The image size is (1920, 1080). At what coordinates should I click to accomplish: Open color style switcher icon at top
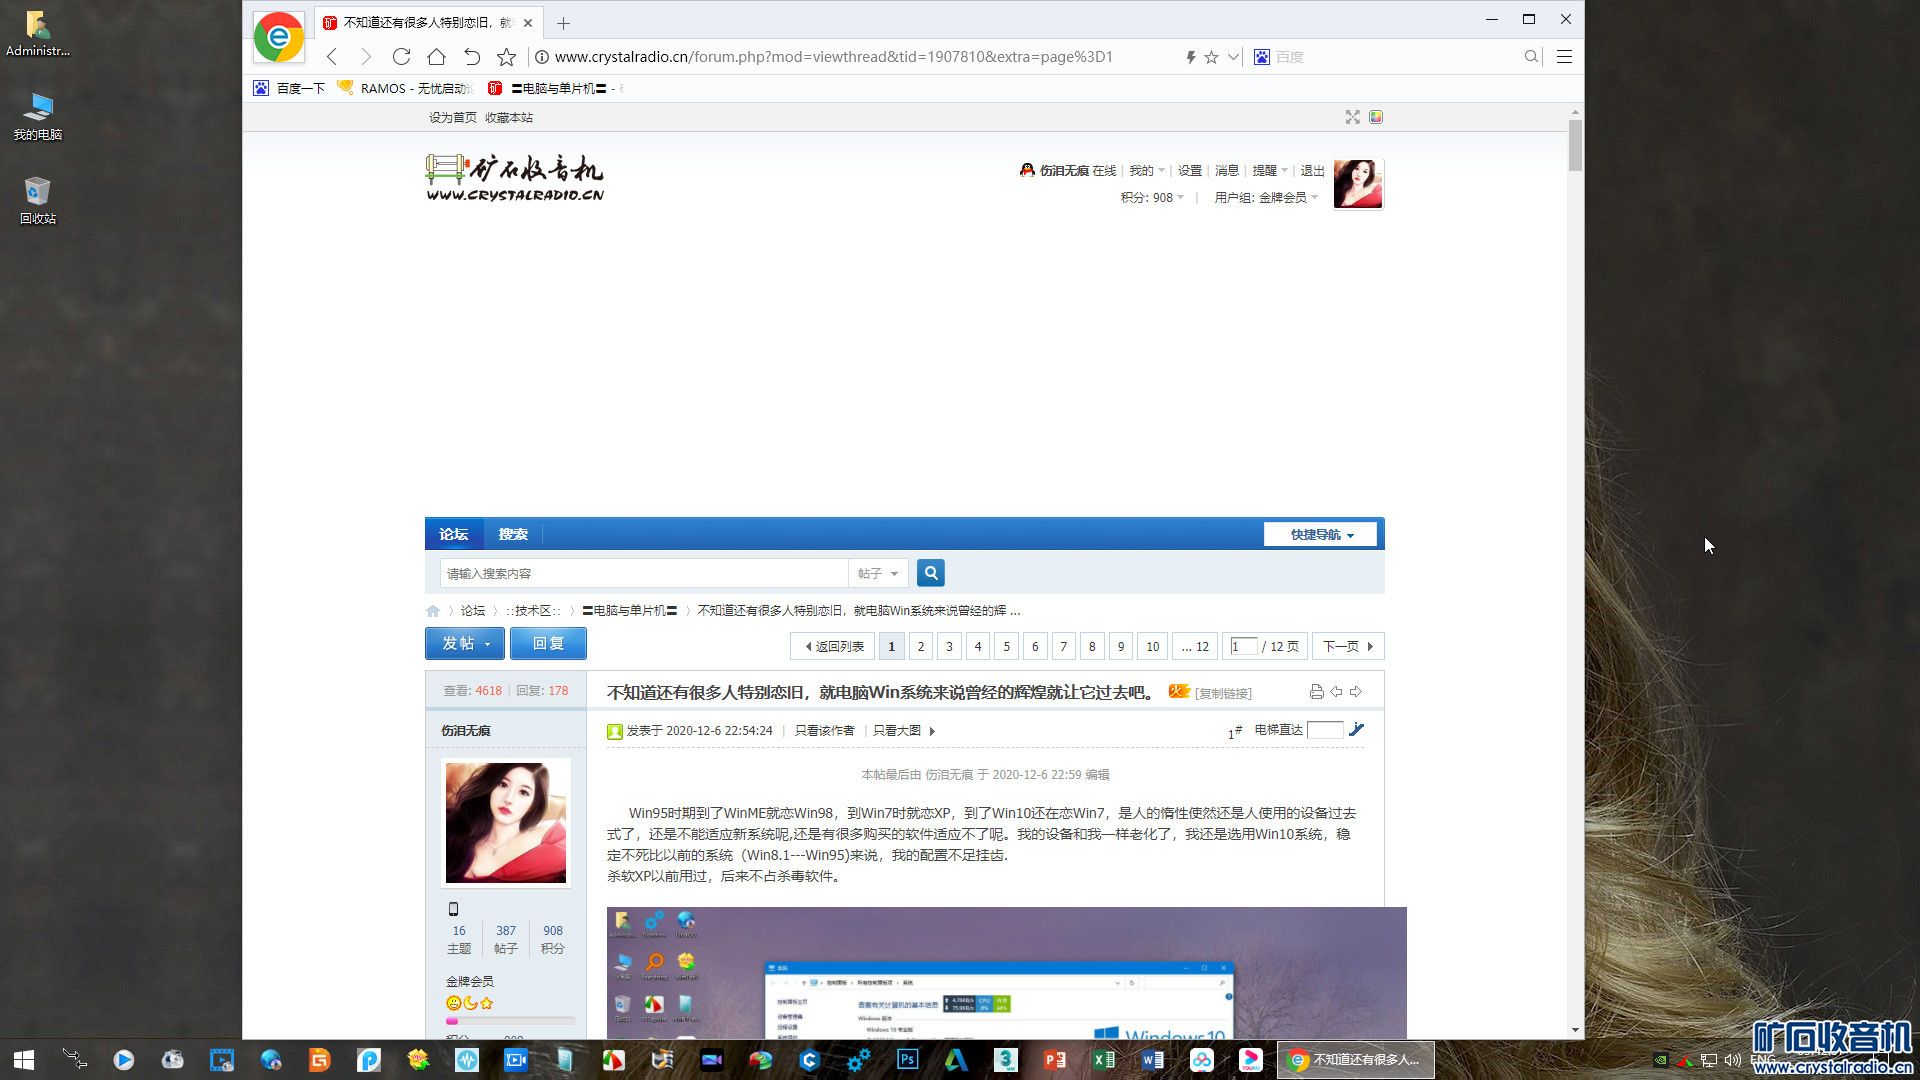[1376, 117]
